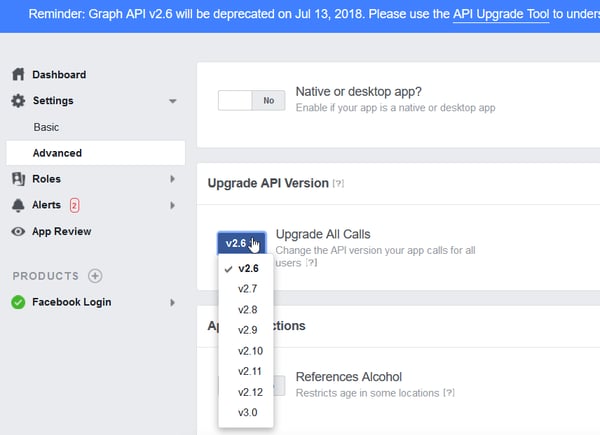The height and width of the screenshot is (435, 600).
Task: Add a product with plus icon
Action: 95,276
